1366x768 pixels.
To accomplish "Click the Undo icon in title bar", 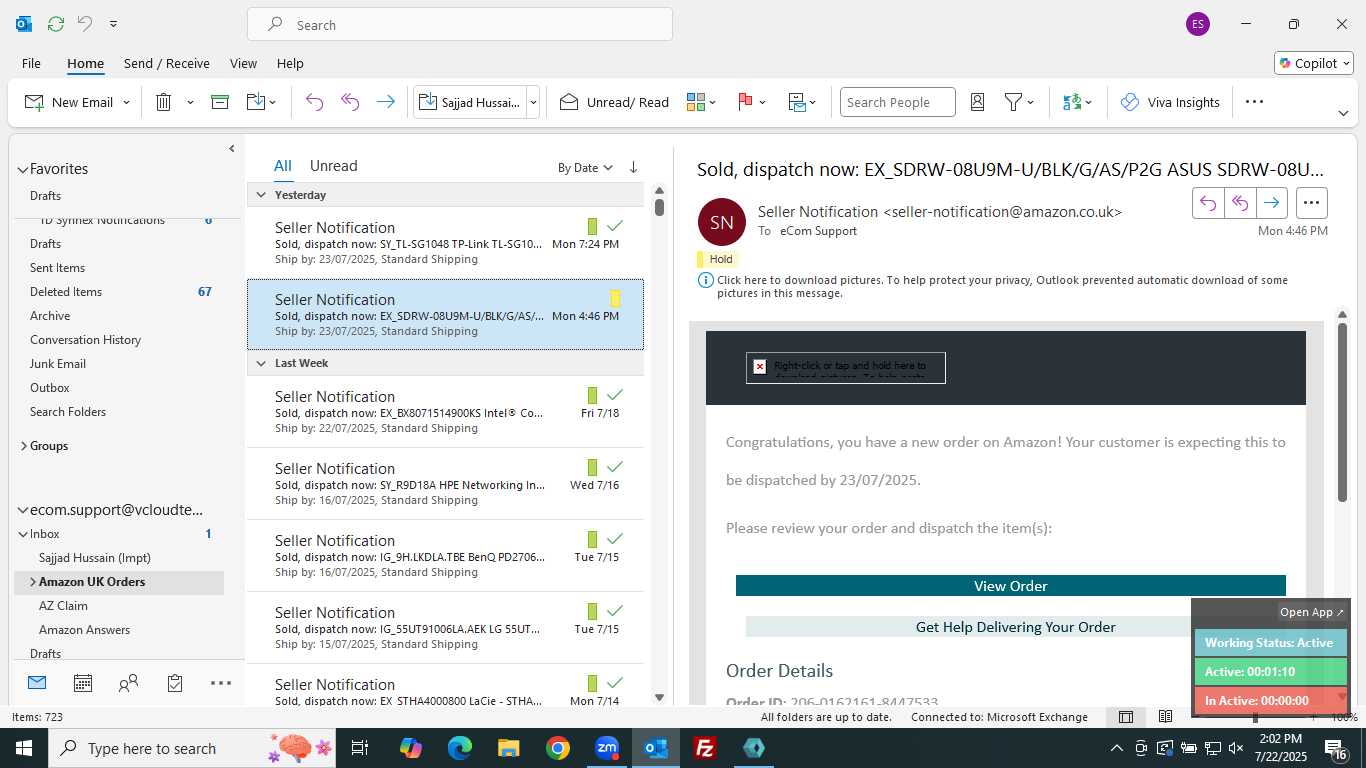I will coord(85,24).
